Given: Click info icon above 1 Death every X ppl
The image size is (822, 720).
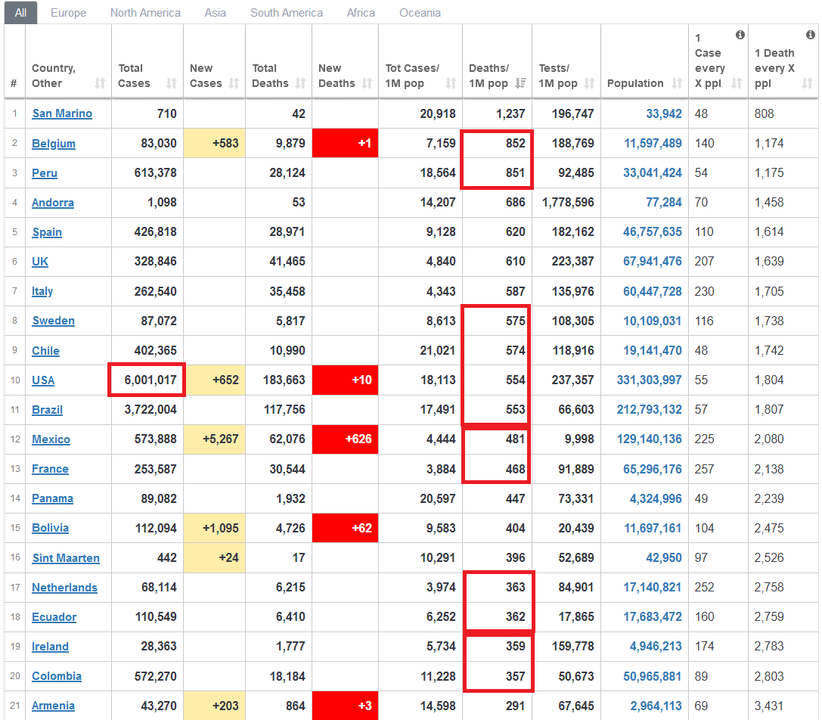Looking at the screenshot, I should tap(810, 35).
